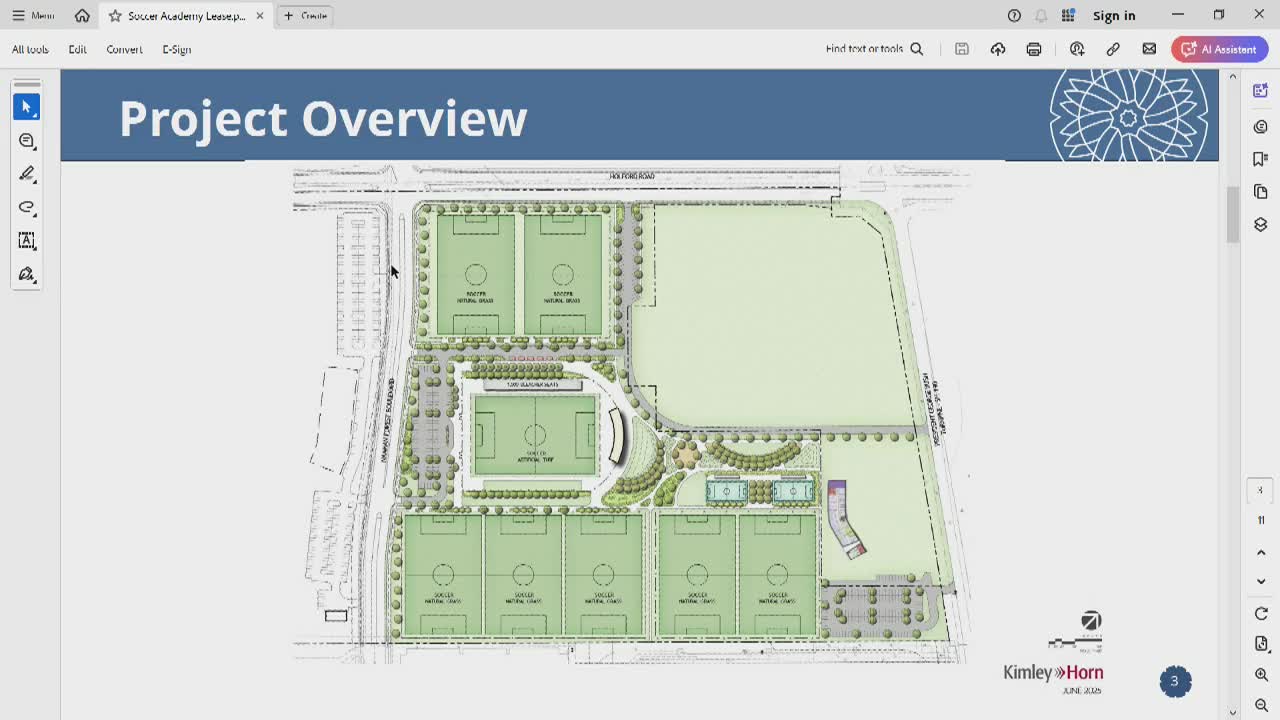This screenshot has width=1280, height=720.
Task: Zoom out of the document
Action: 1261,705
